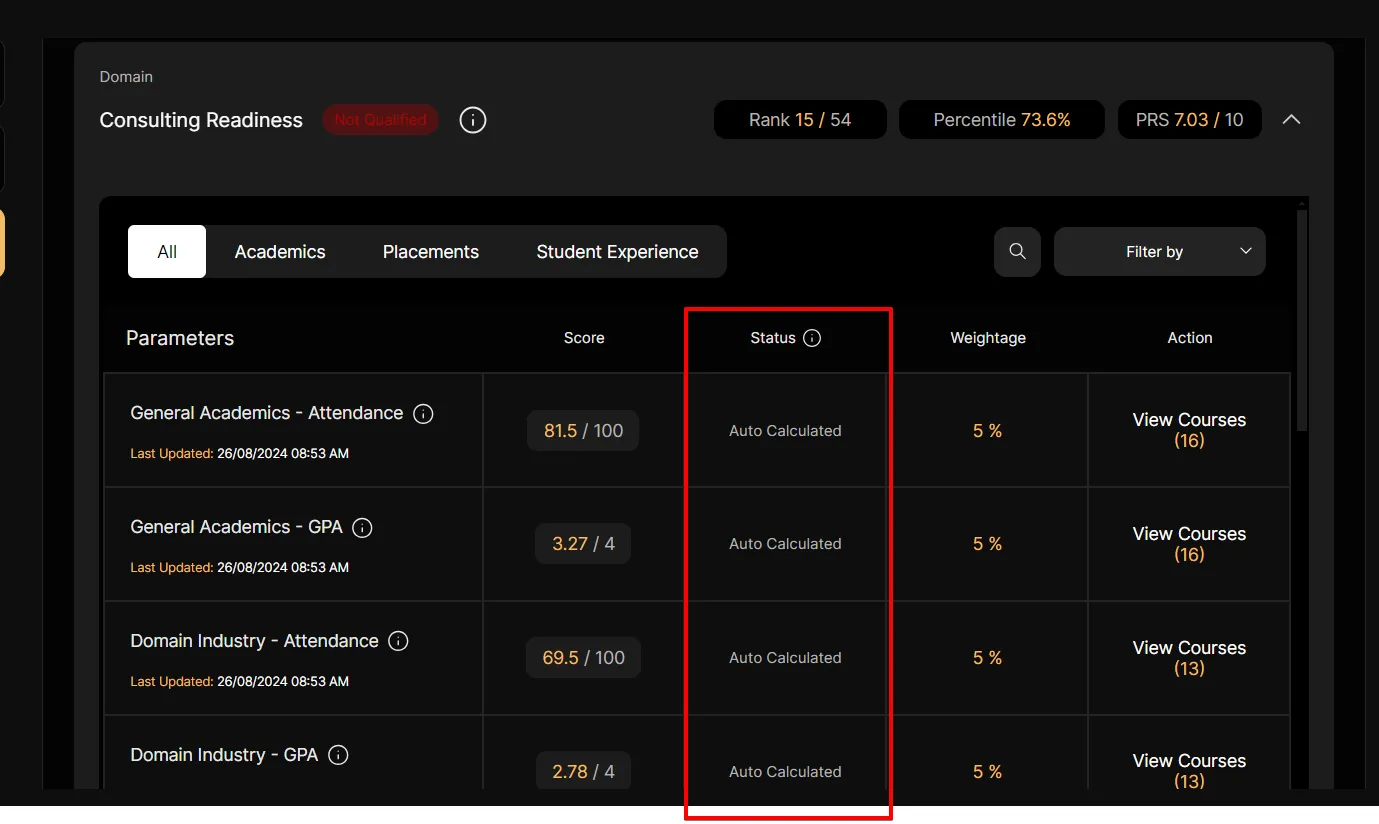View Courses for Domain Industry - Attendance
The width and height of the screenshot is (1379, 824).
click(x=1189, y=658)
